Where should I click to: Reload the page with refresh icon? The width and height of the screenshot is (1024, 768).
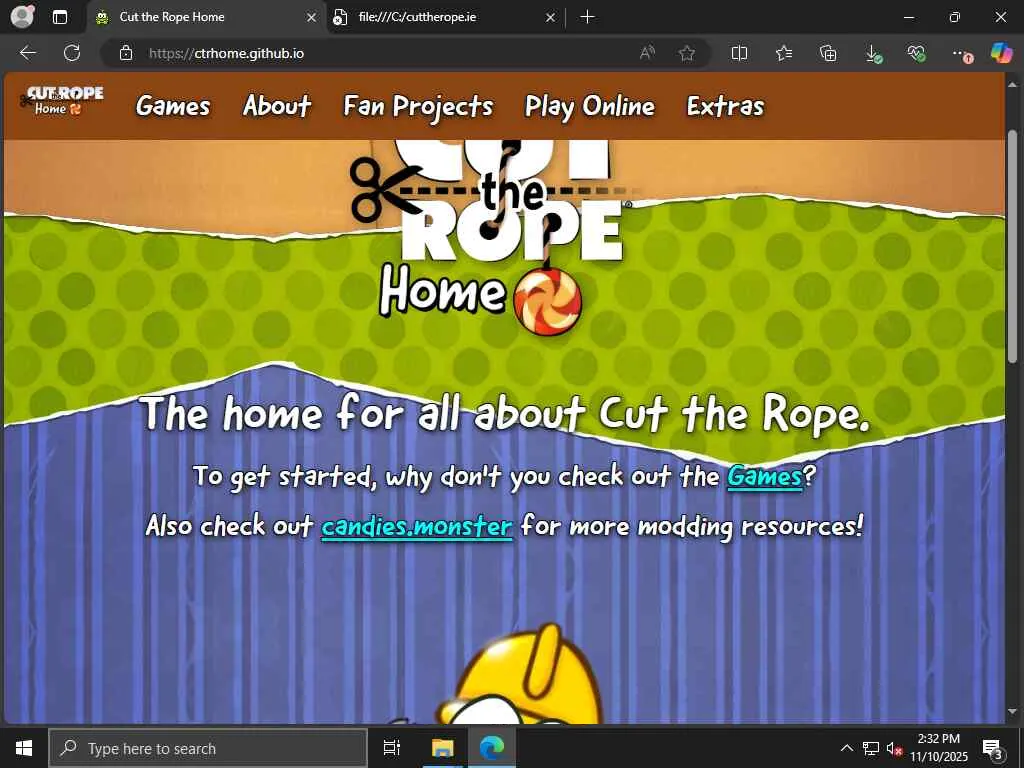72,53
